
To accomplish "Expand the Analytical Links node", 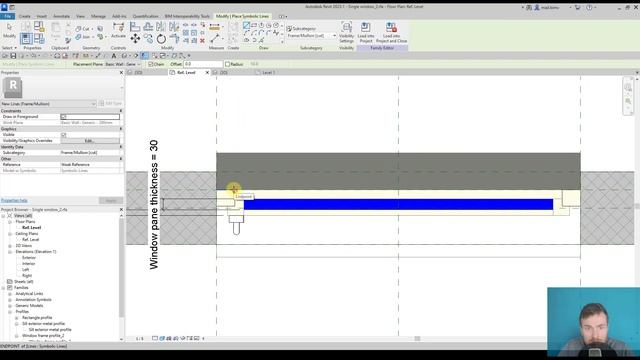I will pos(10,293).
